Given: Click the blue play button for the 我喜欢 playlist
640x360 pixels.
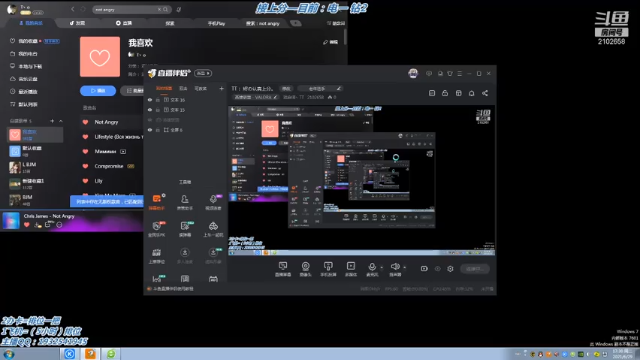Looking at the screenshot, I should (x=98, y=91).
